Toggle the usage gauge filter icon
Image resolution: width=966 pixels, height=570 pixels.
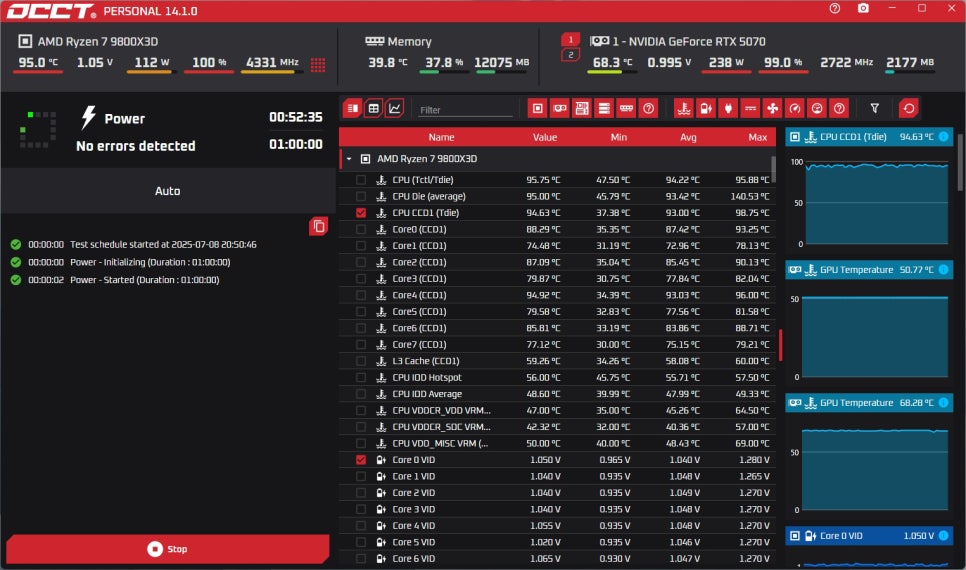[817, 108]
